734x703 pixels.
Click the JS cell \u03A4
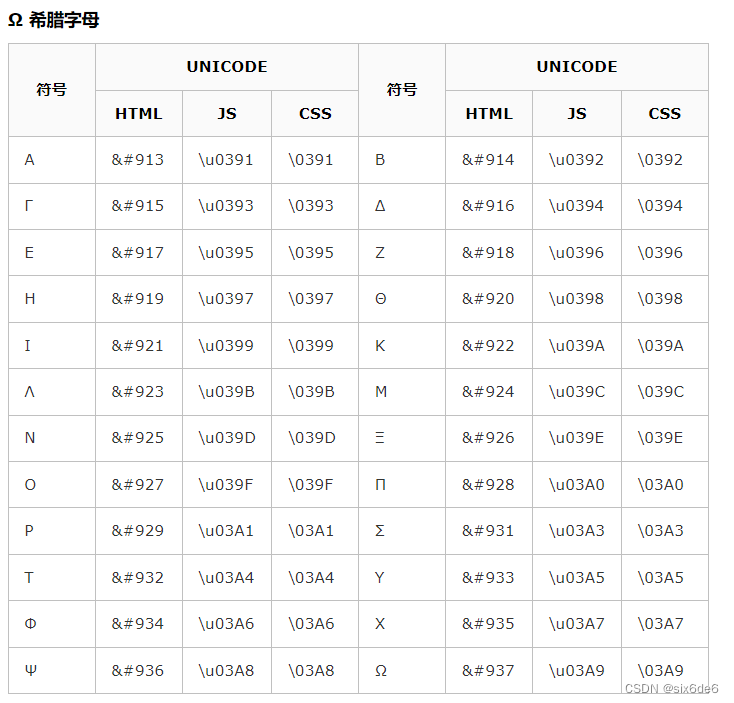click(x=227, y=578)
